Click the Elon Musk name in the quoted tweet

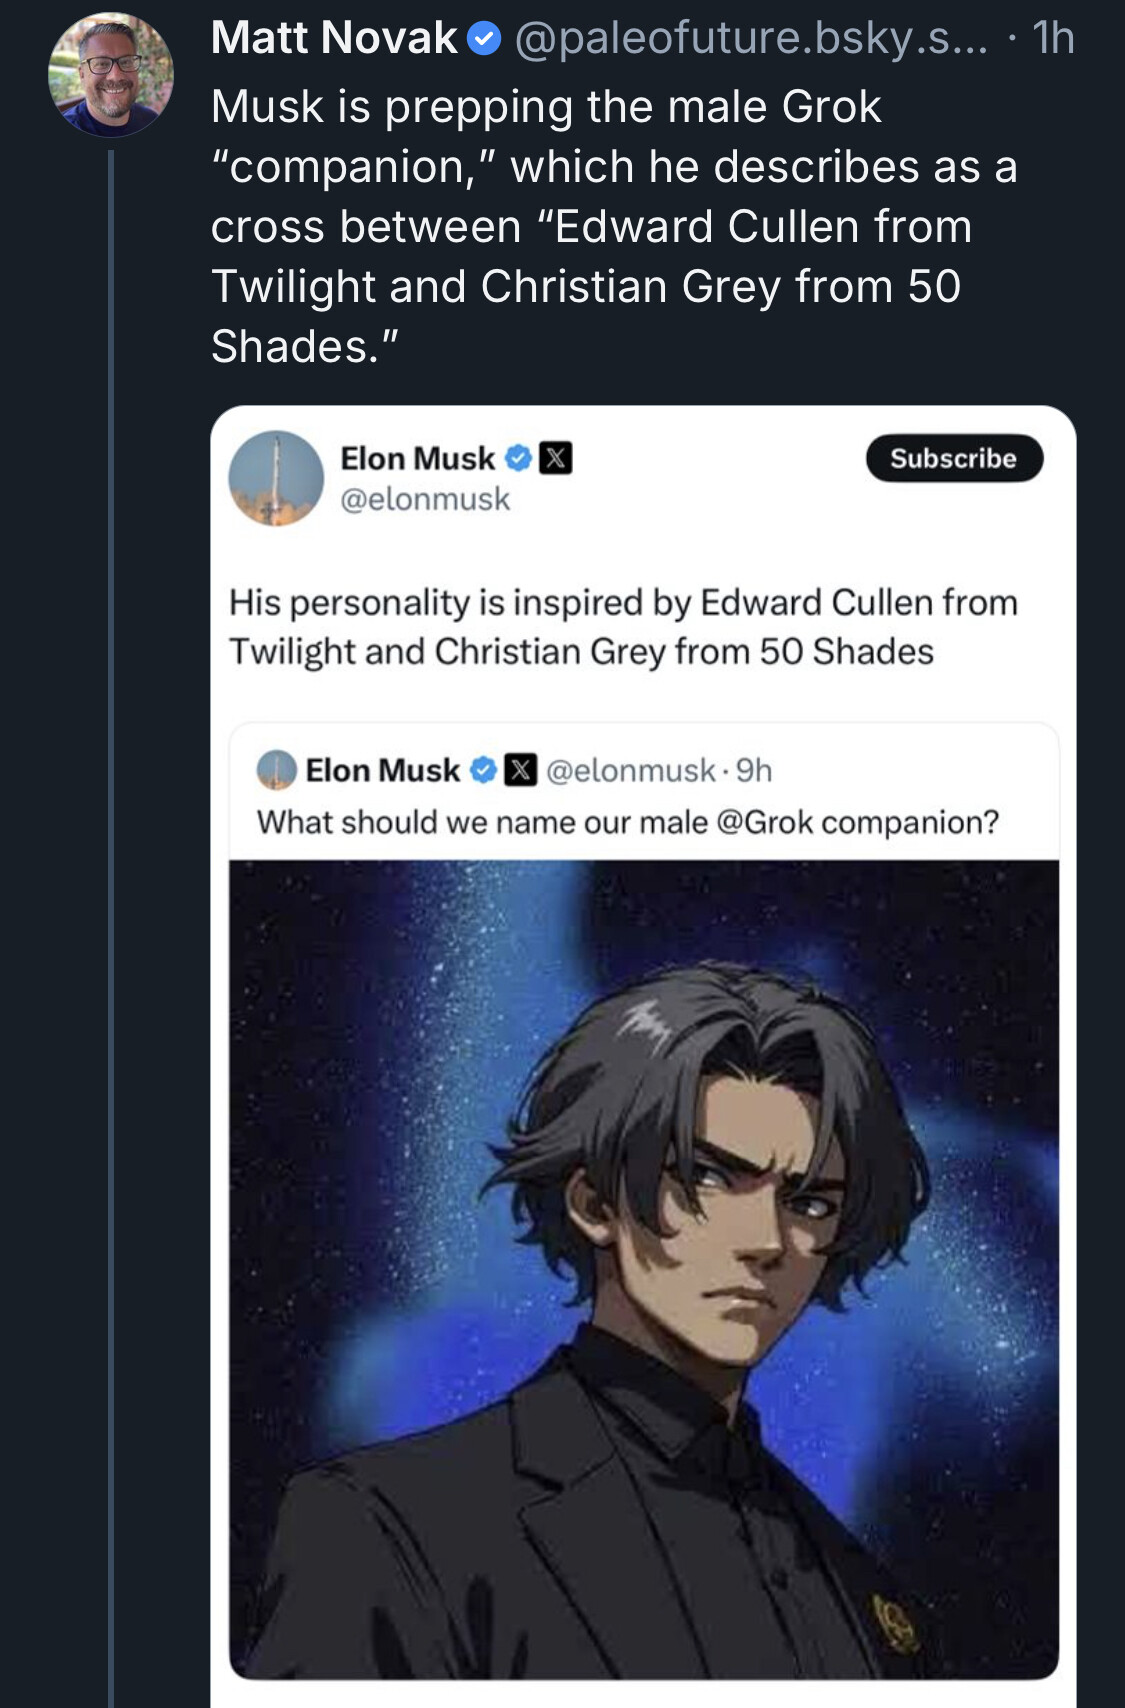pyautogui.click(x=382, y=770)
